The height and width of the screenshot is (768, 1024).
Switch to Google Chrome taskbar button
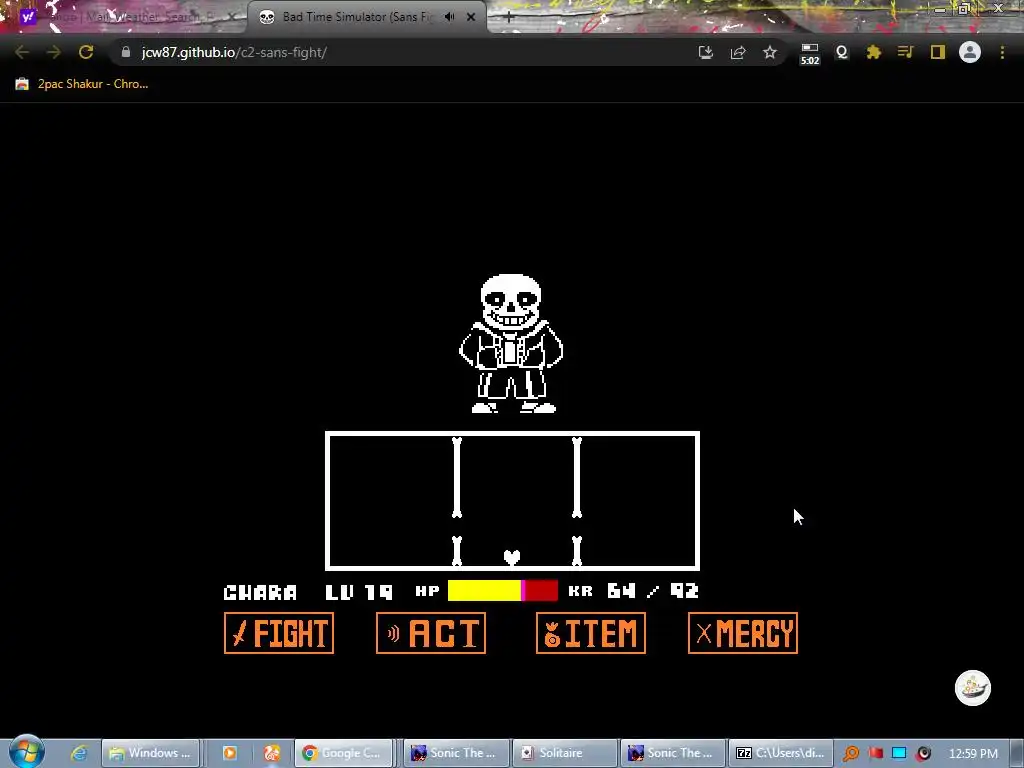[x=344, y=753]
